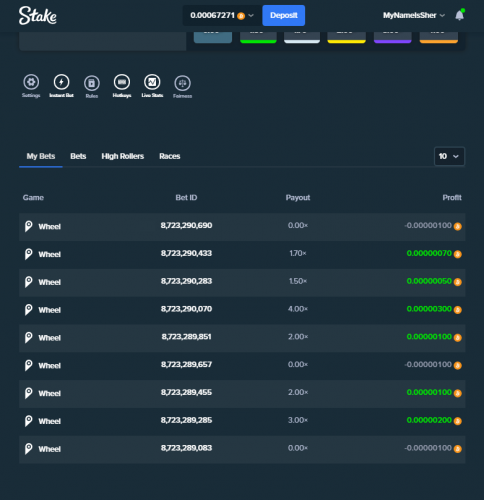The image size is (484, 500).
Task: Open the notifications bell
Action: [460, 15]
